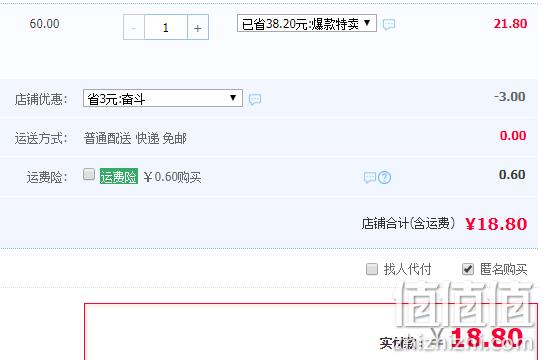Check the 找人代付 checkbox
The width and height of the screenshot is (543, 360).
click(x=372, y=269)
